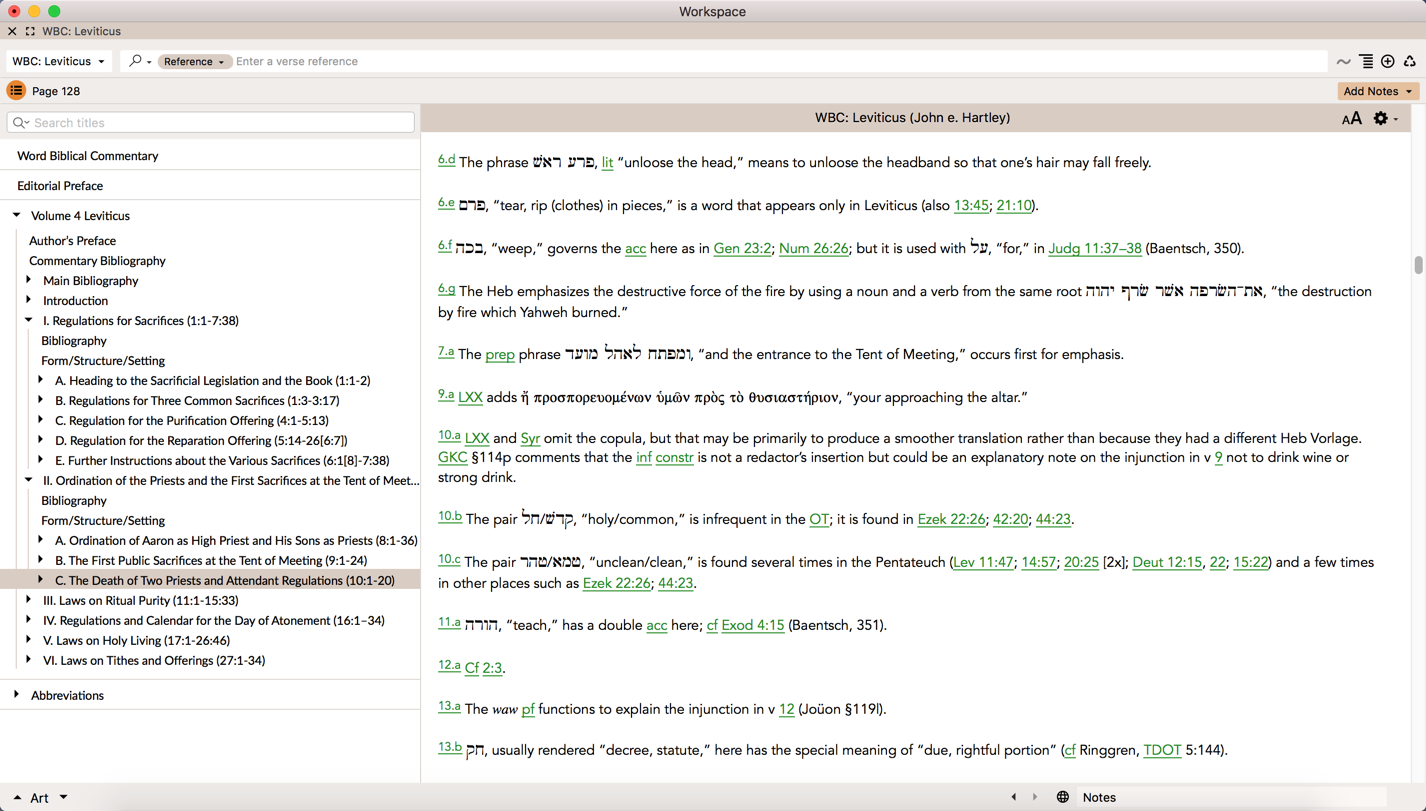The width and height of the screenshot is (1426, 811).
Task: Collapse II. Ordination of the Priests triangle
Action: (x=29, y=480)
